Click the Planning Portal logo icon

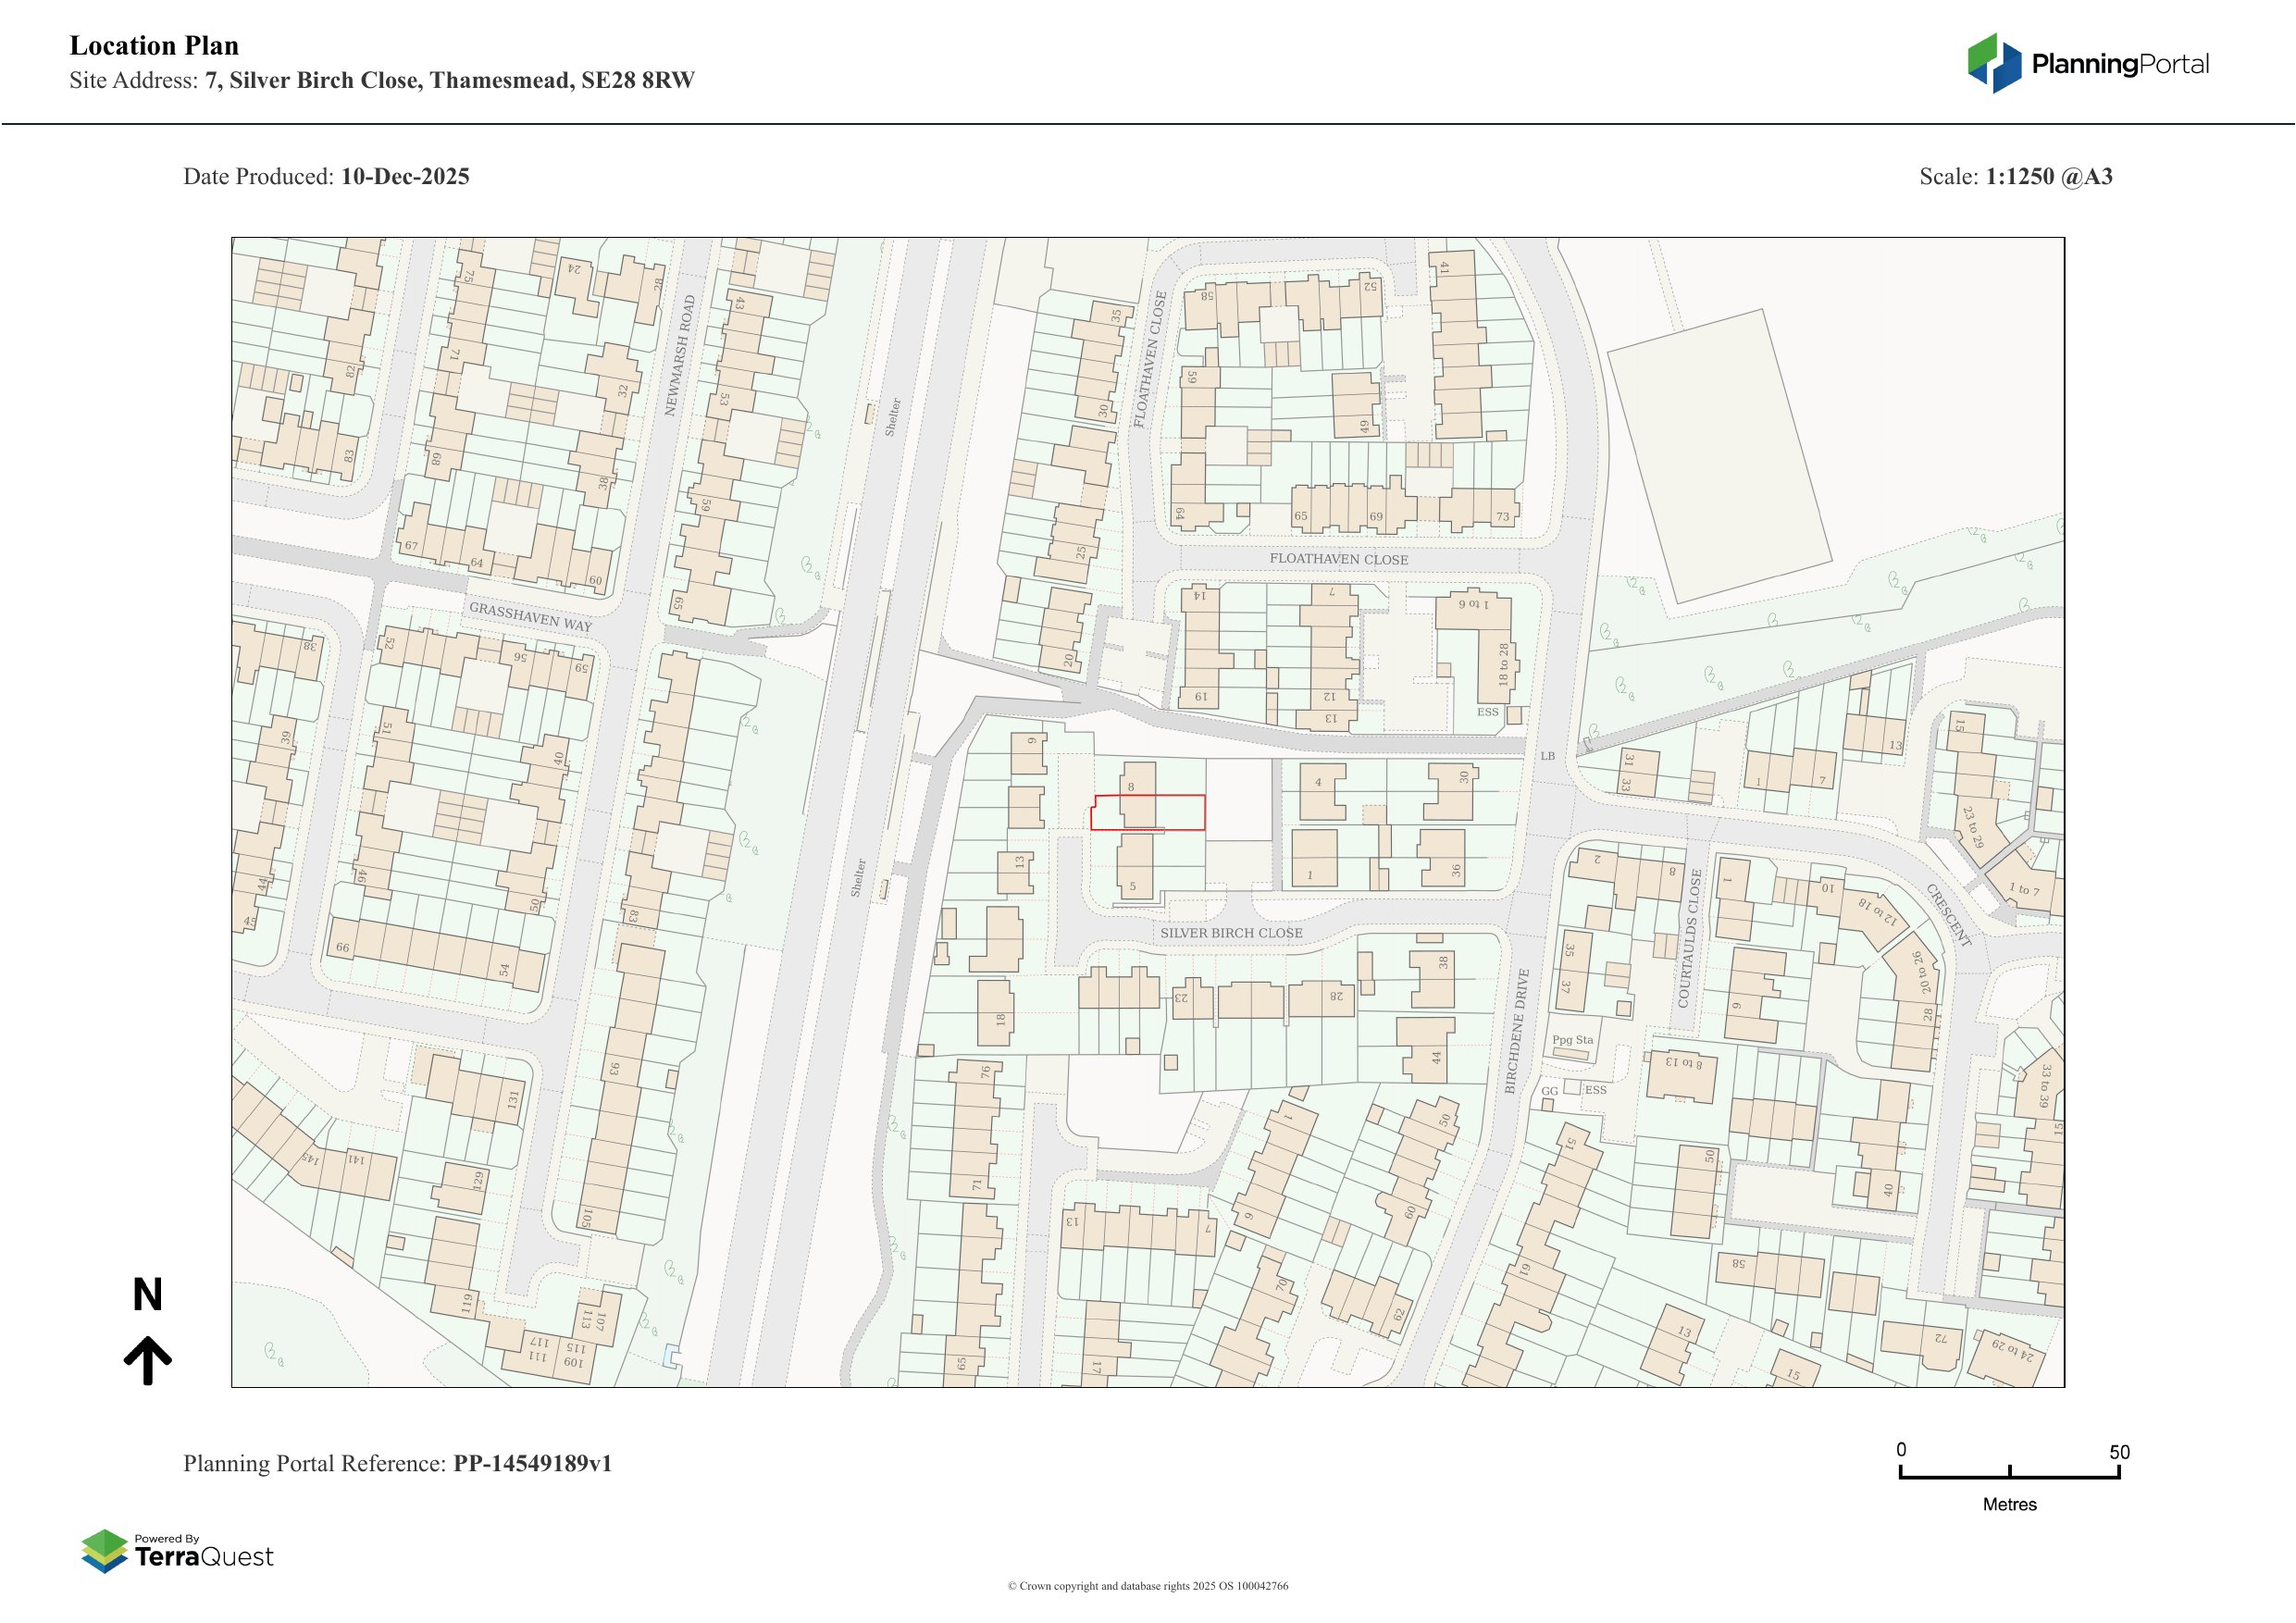pyautogui.click(x=1995, y=63)
